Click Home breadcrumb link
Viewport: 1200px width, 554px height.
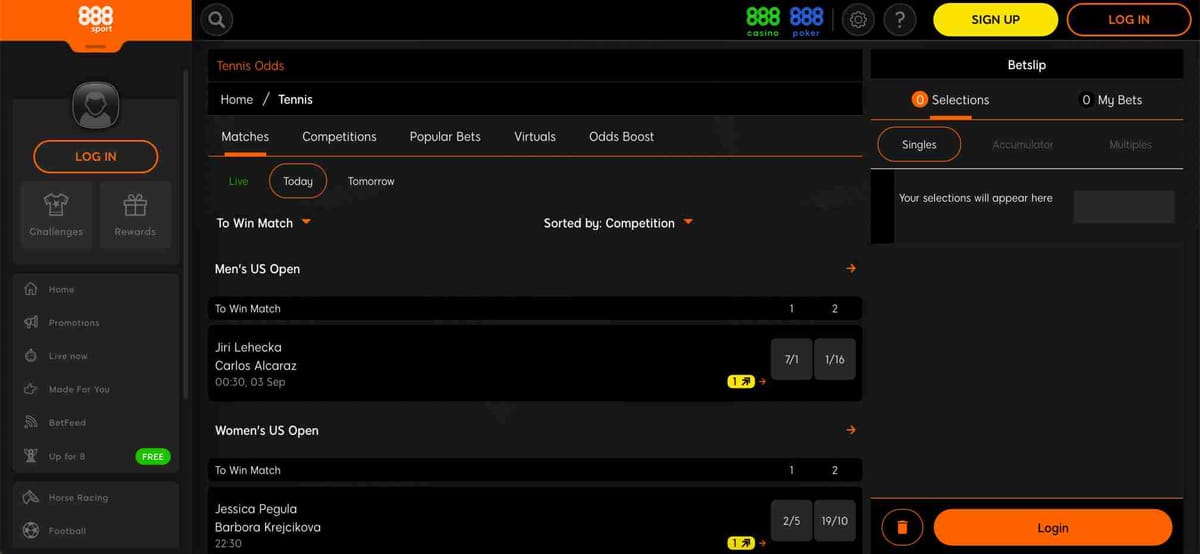point(237,99)
